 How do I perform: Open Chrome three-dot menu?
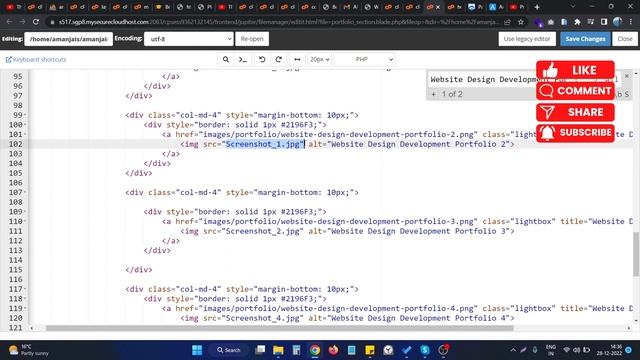point(631,22)
